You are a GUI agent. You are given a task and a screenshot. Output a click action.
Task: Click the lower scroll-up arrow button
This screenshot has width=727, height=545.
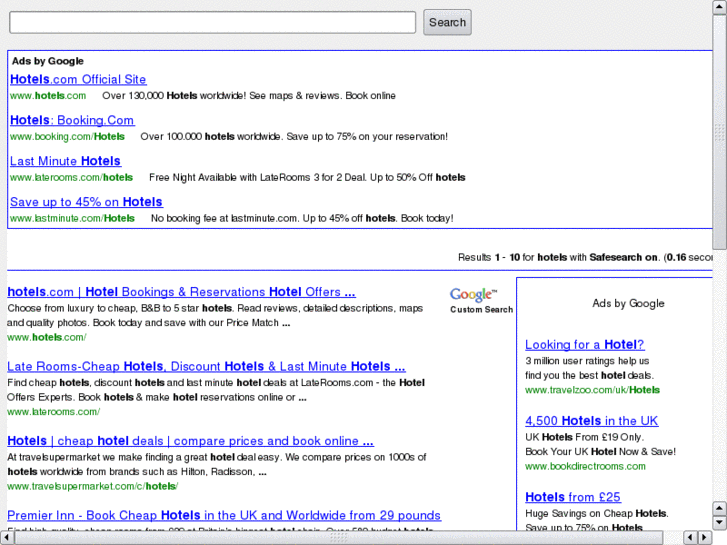(x=719, y=508)
